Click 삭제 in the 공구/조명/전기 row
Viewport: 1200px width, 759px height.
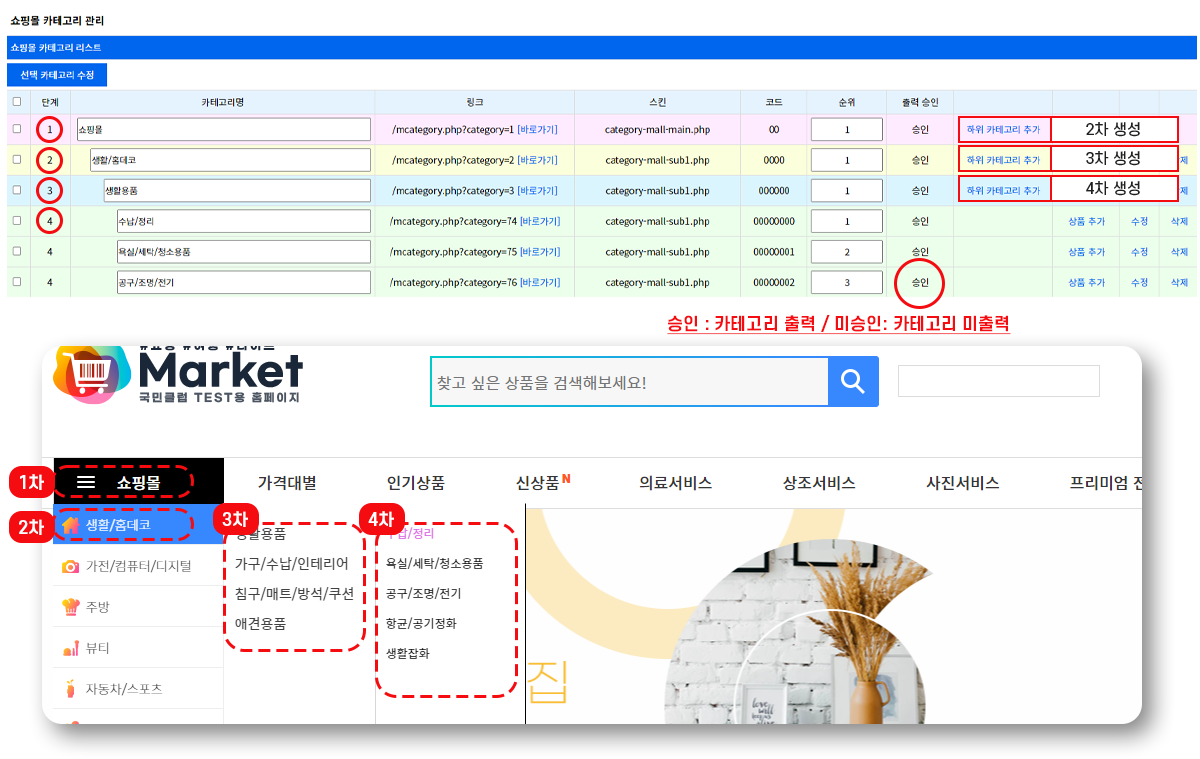[1180, 282]
